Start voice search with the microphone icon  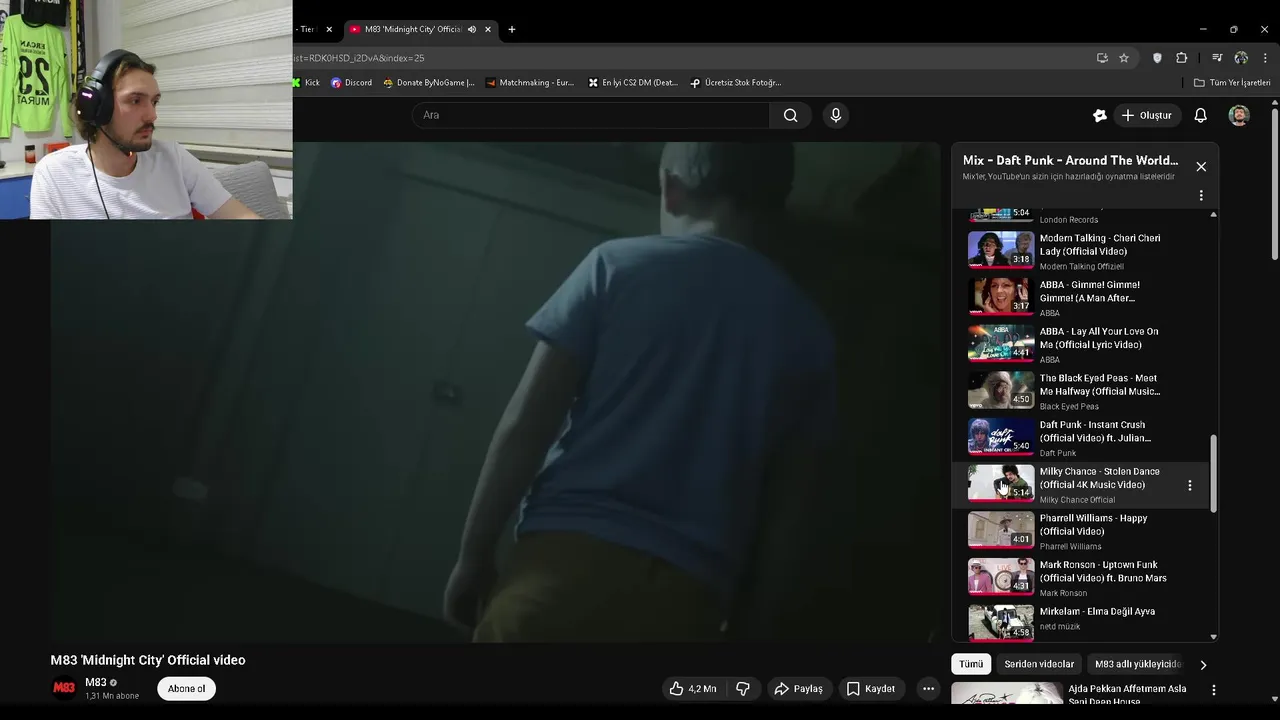pos(836,115)
